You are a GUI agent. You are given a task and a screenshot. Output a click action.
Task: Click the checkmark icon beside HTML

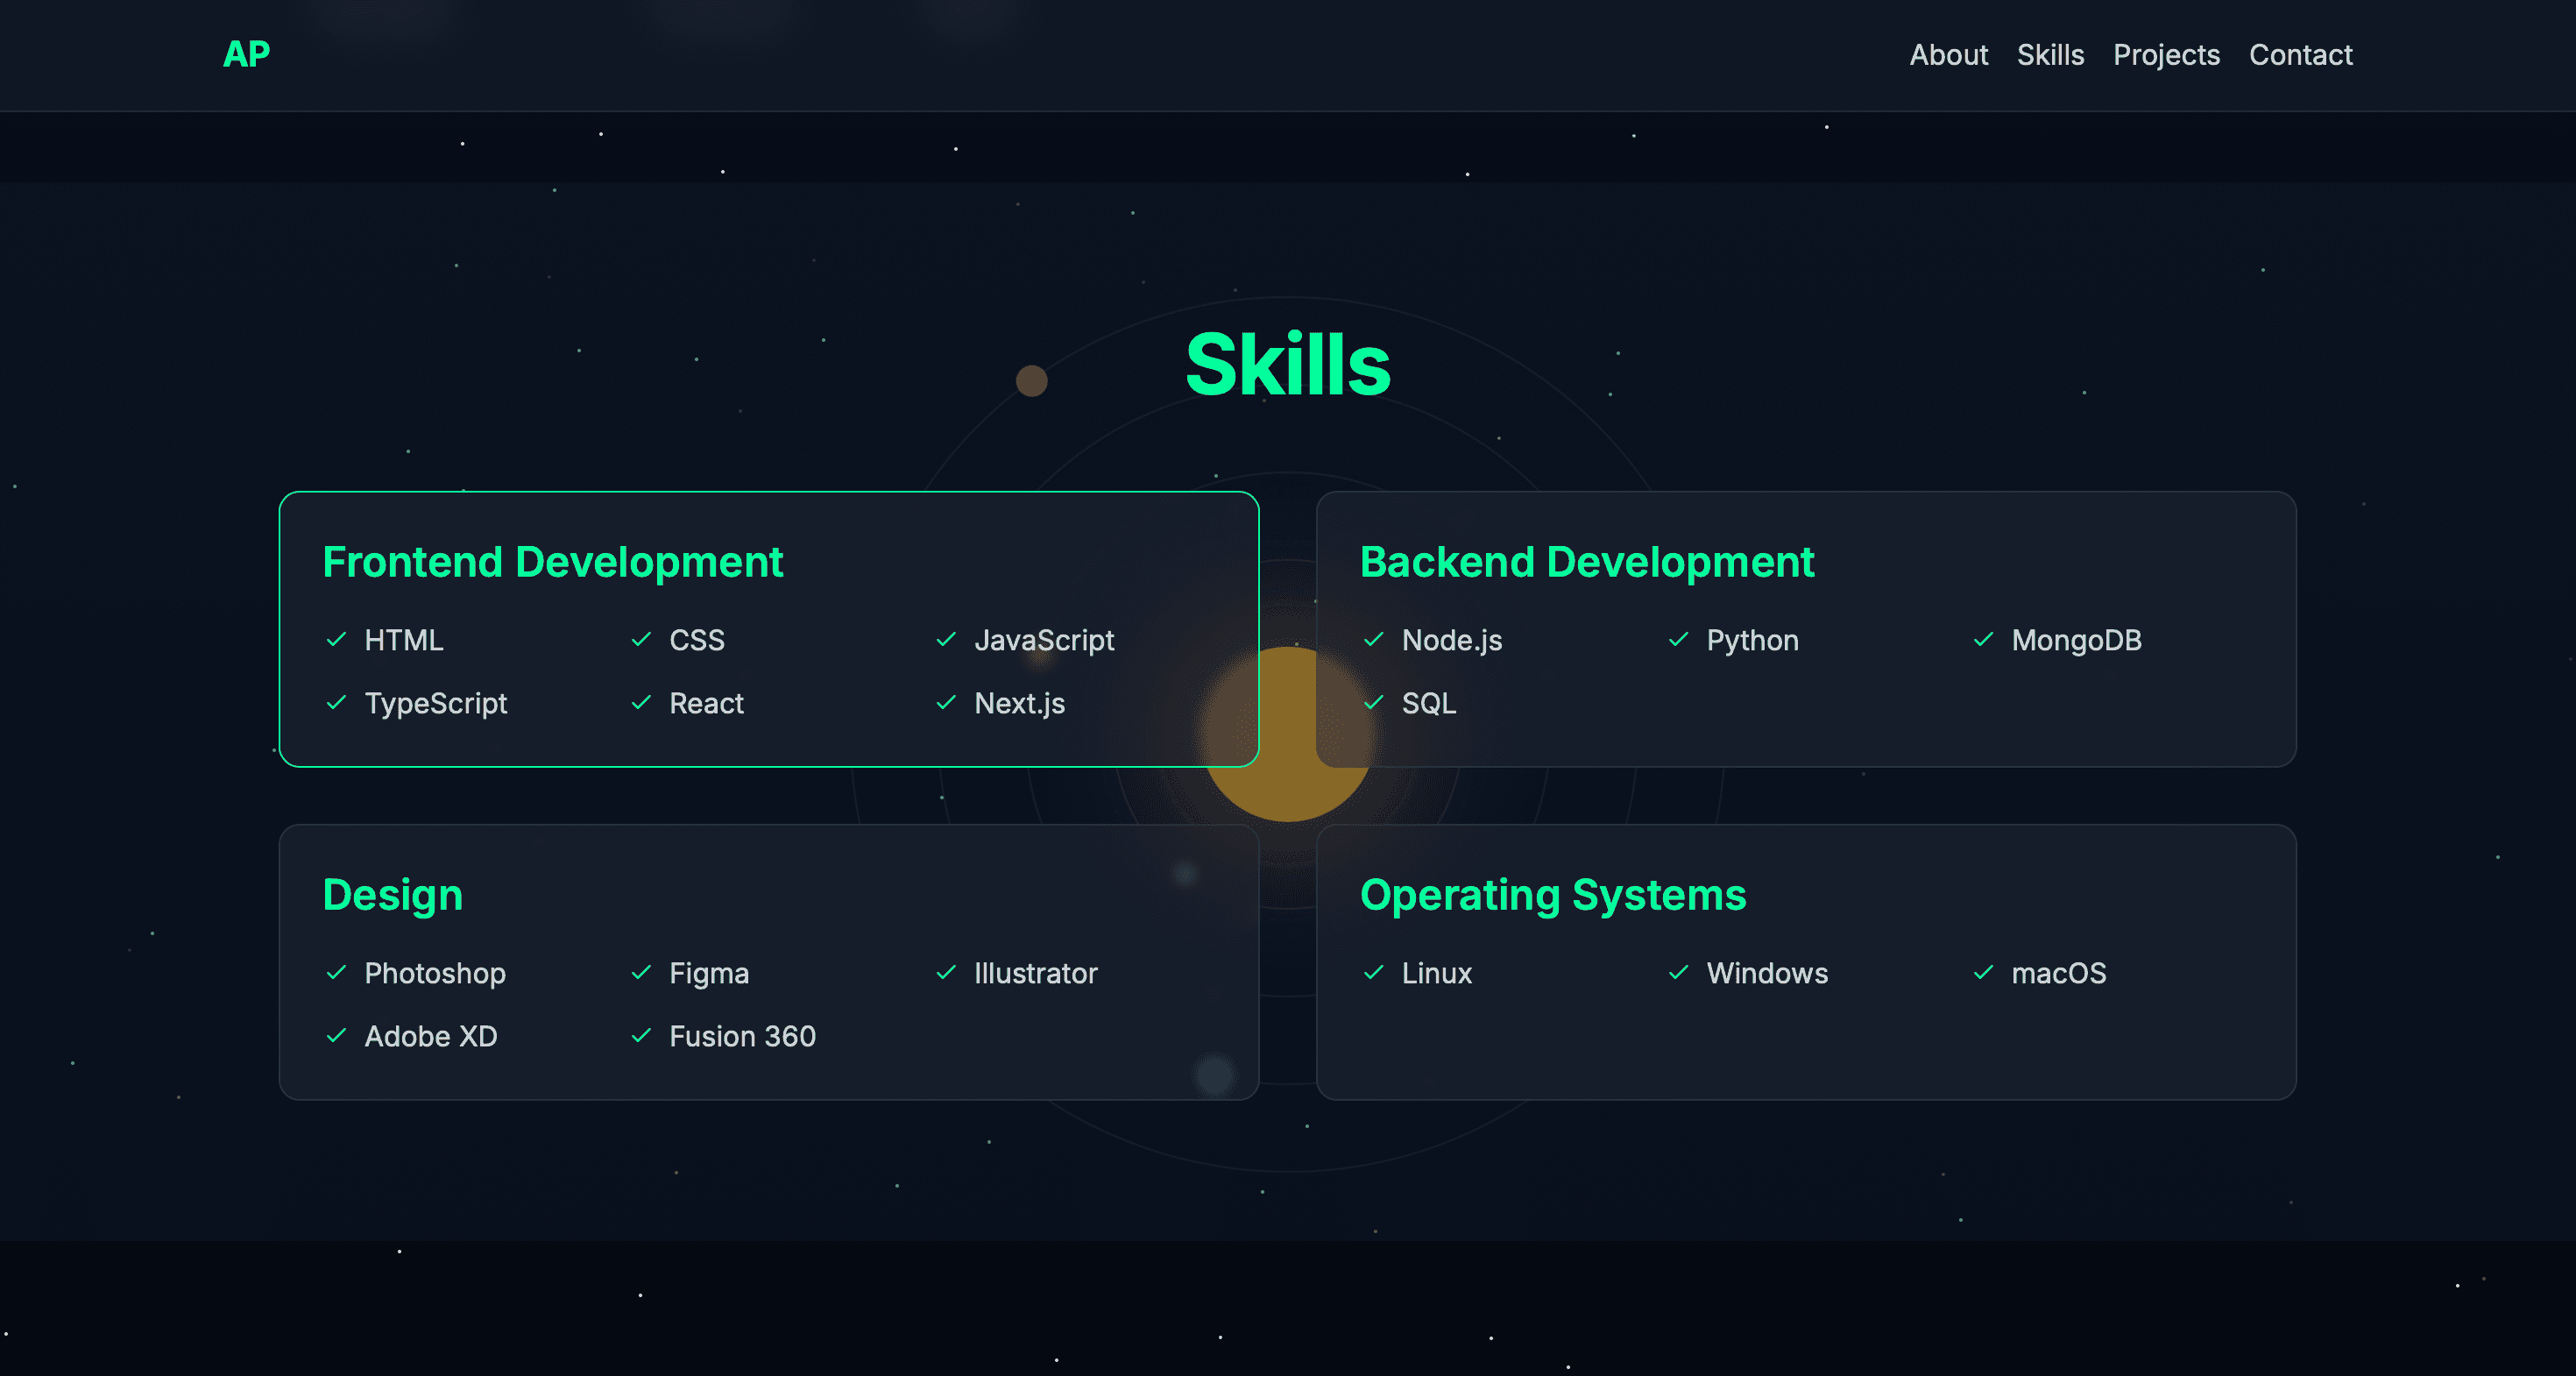337,639
